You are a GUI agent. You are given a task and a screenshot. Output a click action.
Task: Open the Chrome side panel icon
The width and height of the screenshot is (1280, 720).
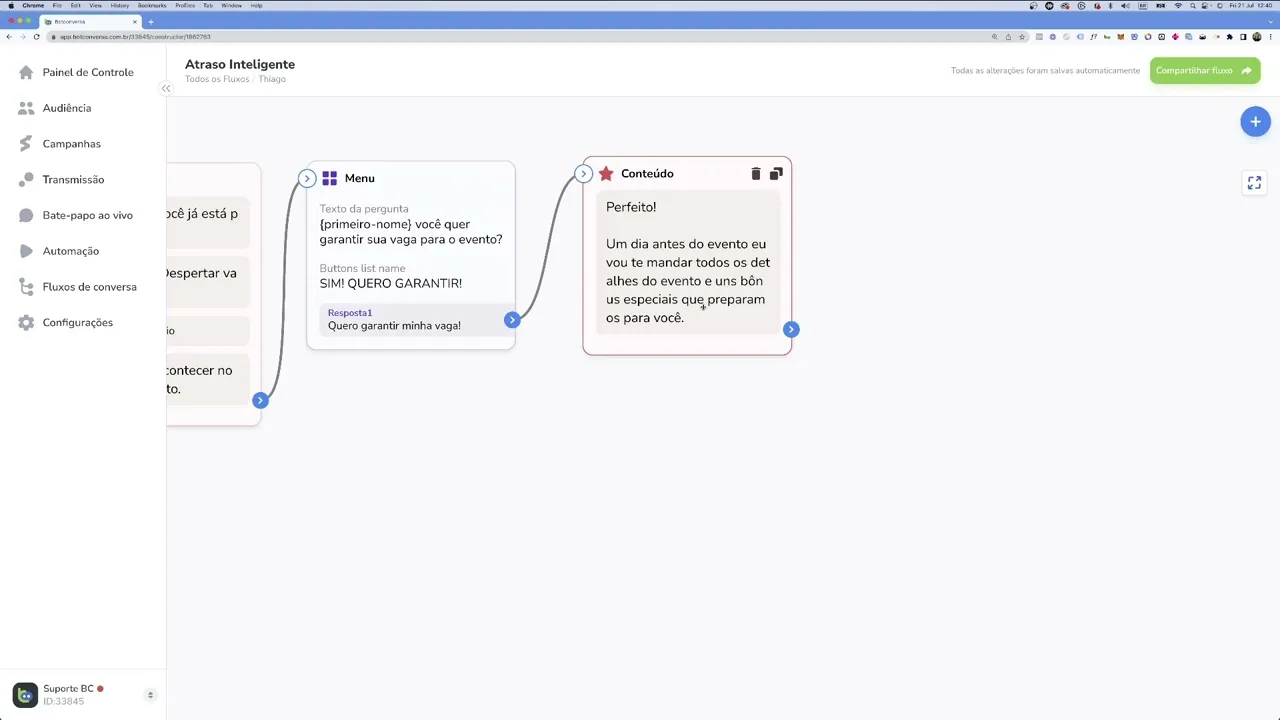(x=1243, y=37)
